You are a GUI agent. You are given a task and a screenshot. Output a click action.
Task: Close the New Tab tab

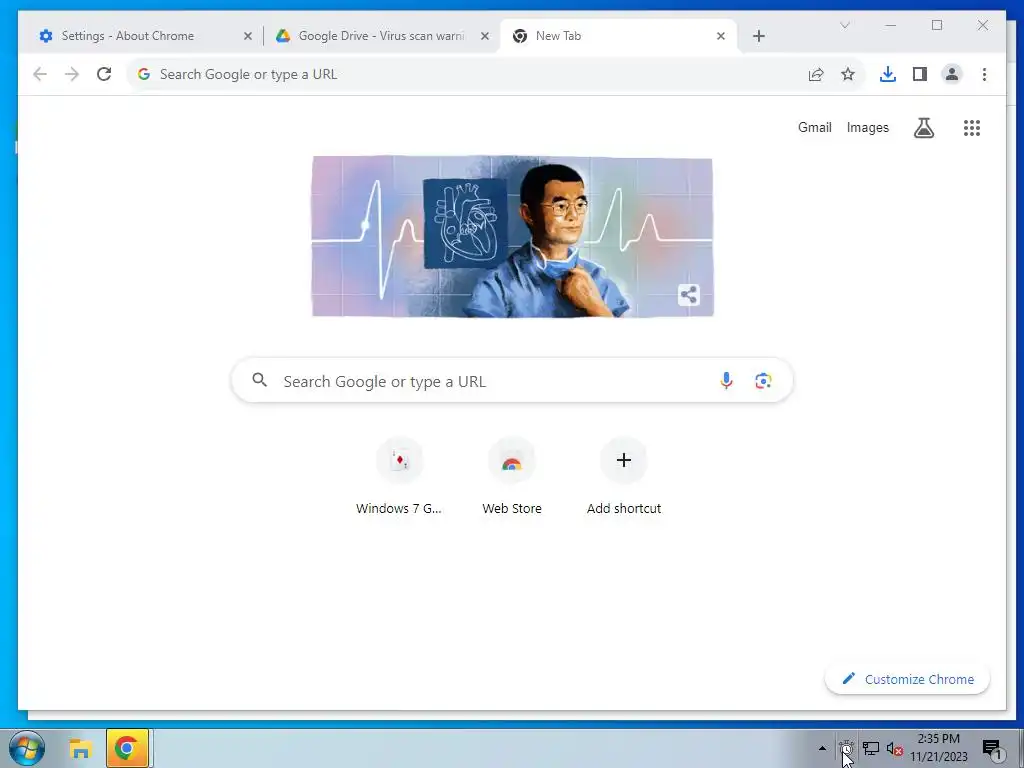point(720,36)
